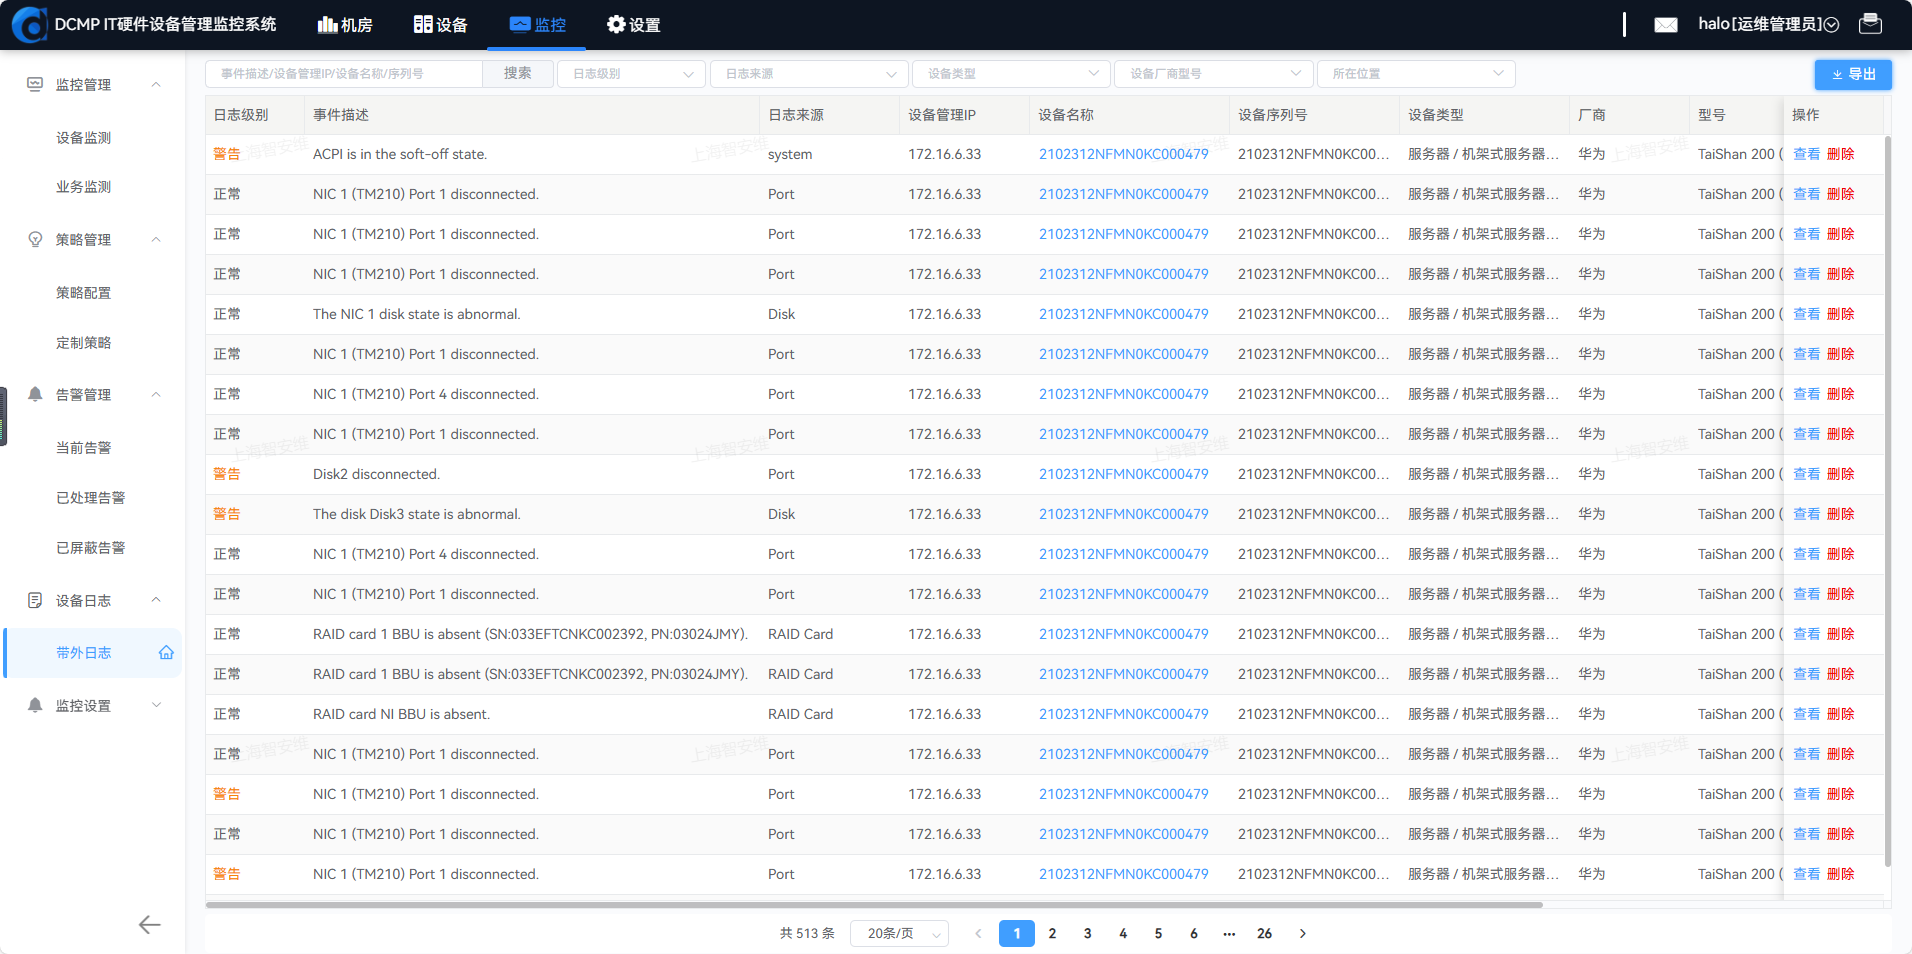Click the 监控管理 monitor icon in the sidebar
Image resolution: width=1912 pixels, height=954 pixels.
click(x=35, y=85)
